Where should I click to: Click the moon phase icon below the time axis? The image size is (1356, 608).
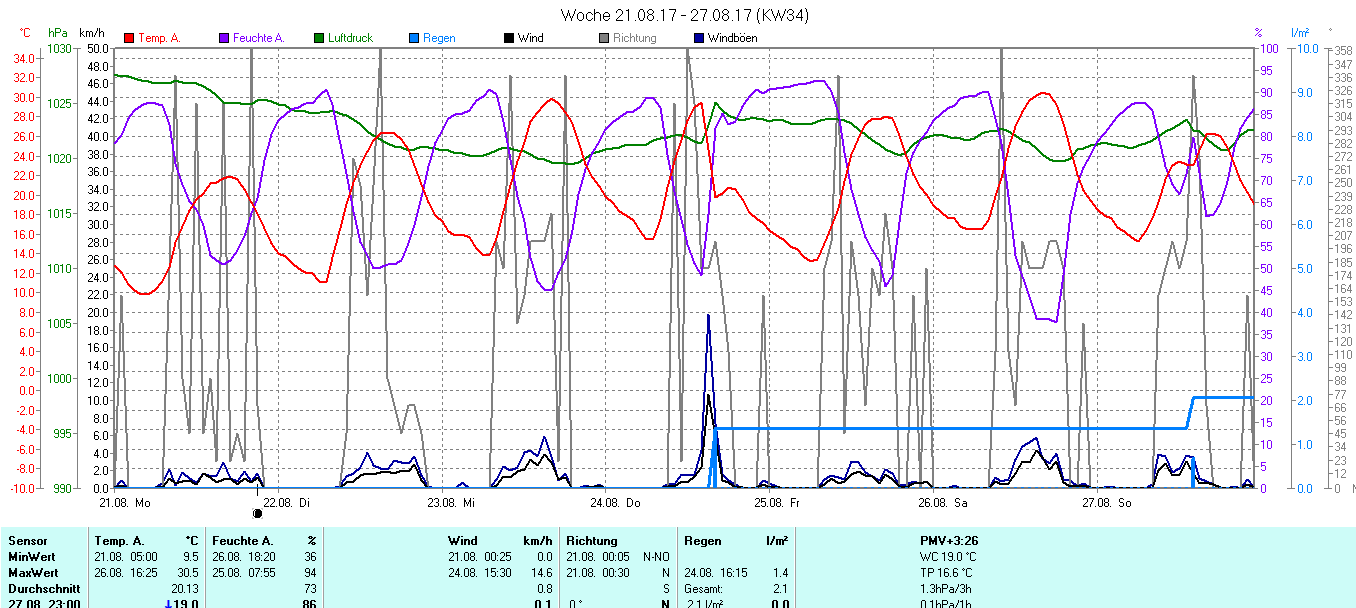tap(257, 513)
